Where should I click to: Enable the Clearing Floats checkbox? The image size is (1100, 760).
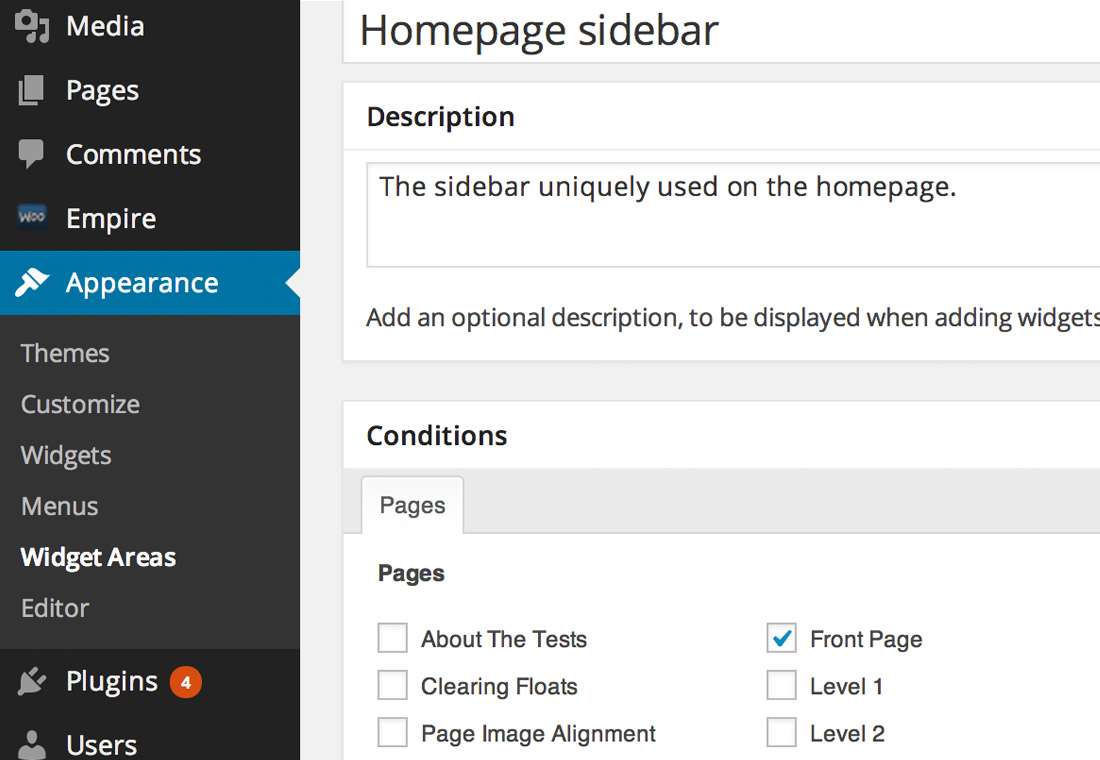click(393, 686)
